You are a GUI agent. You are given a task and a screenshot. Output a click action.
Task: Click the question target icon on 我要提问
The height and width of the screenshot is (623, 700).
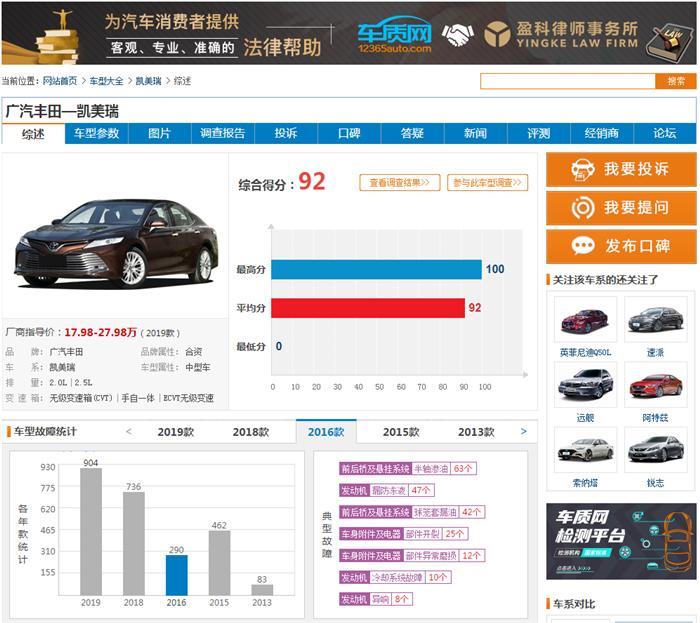(583, 208)
